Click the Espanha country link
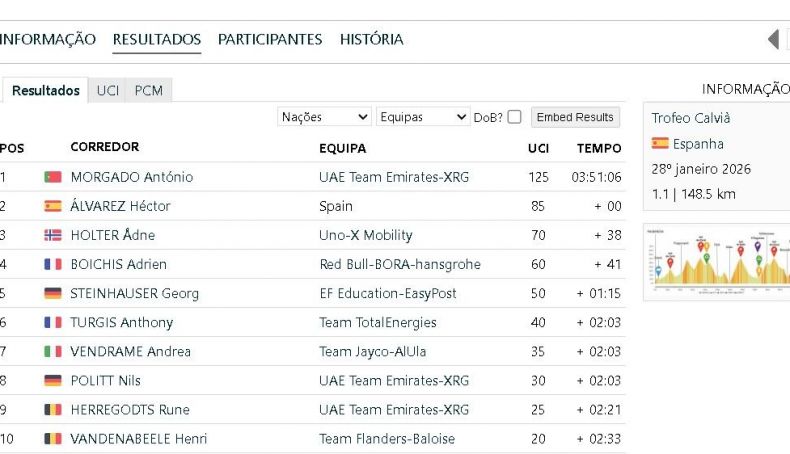 click(698, 144)
